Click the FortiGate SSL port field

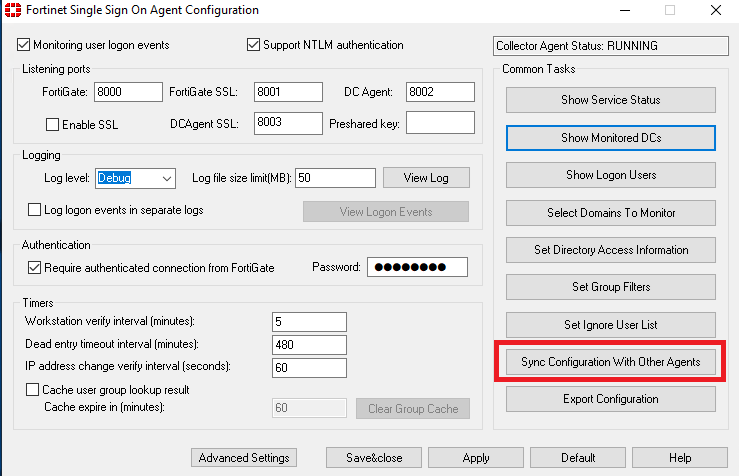pos(288,92)
